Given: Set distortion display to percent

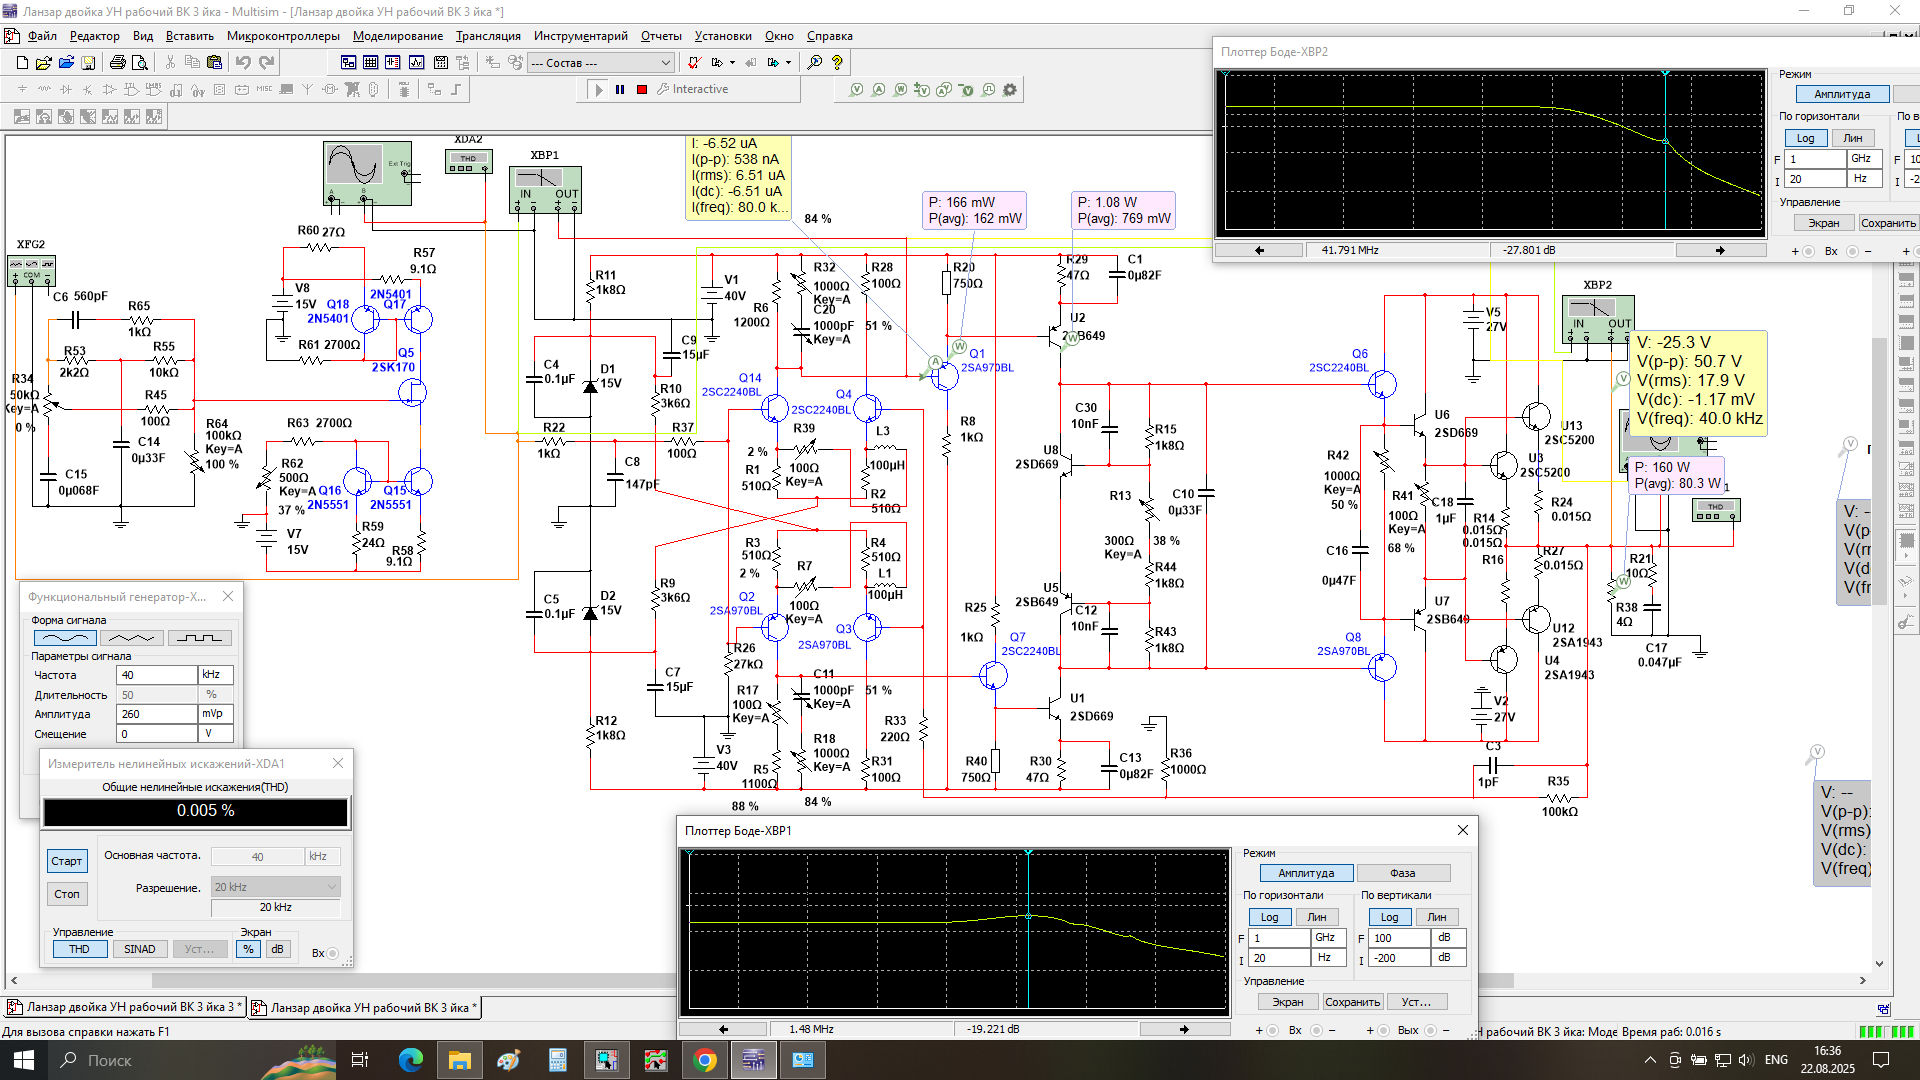Looking at the screenshot, I should pyautogui.click(x=248, y=949).
